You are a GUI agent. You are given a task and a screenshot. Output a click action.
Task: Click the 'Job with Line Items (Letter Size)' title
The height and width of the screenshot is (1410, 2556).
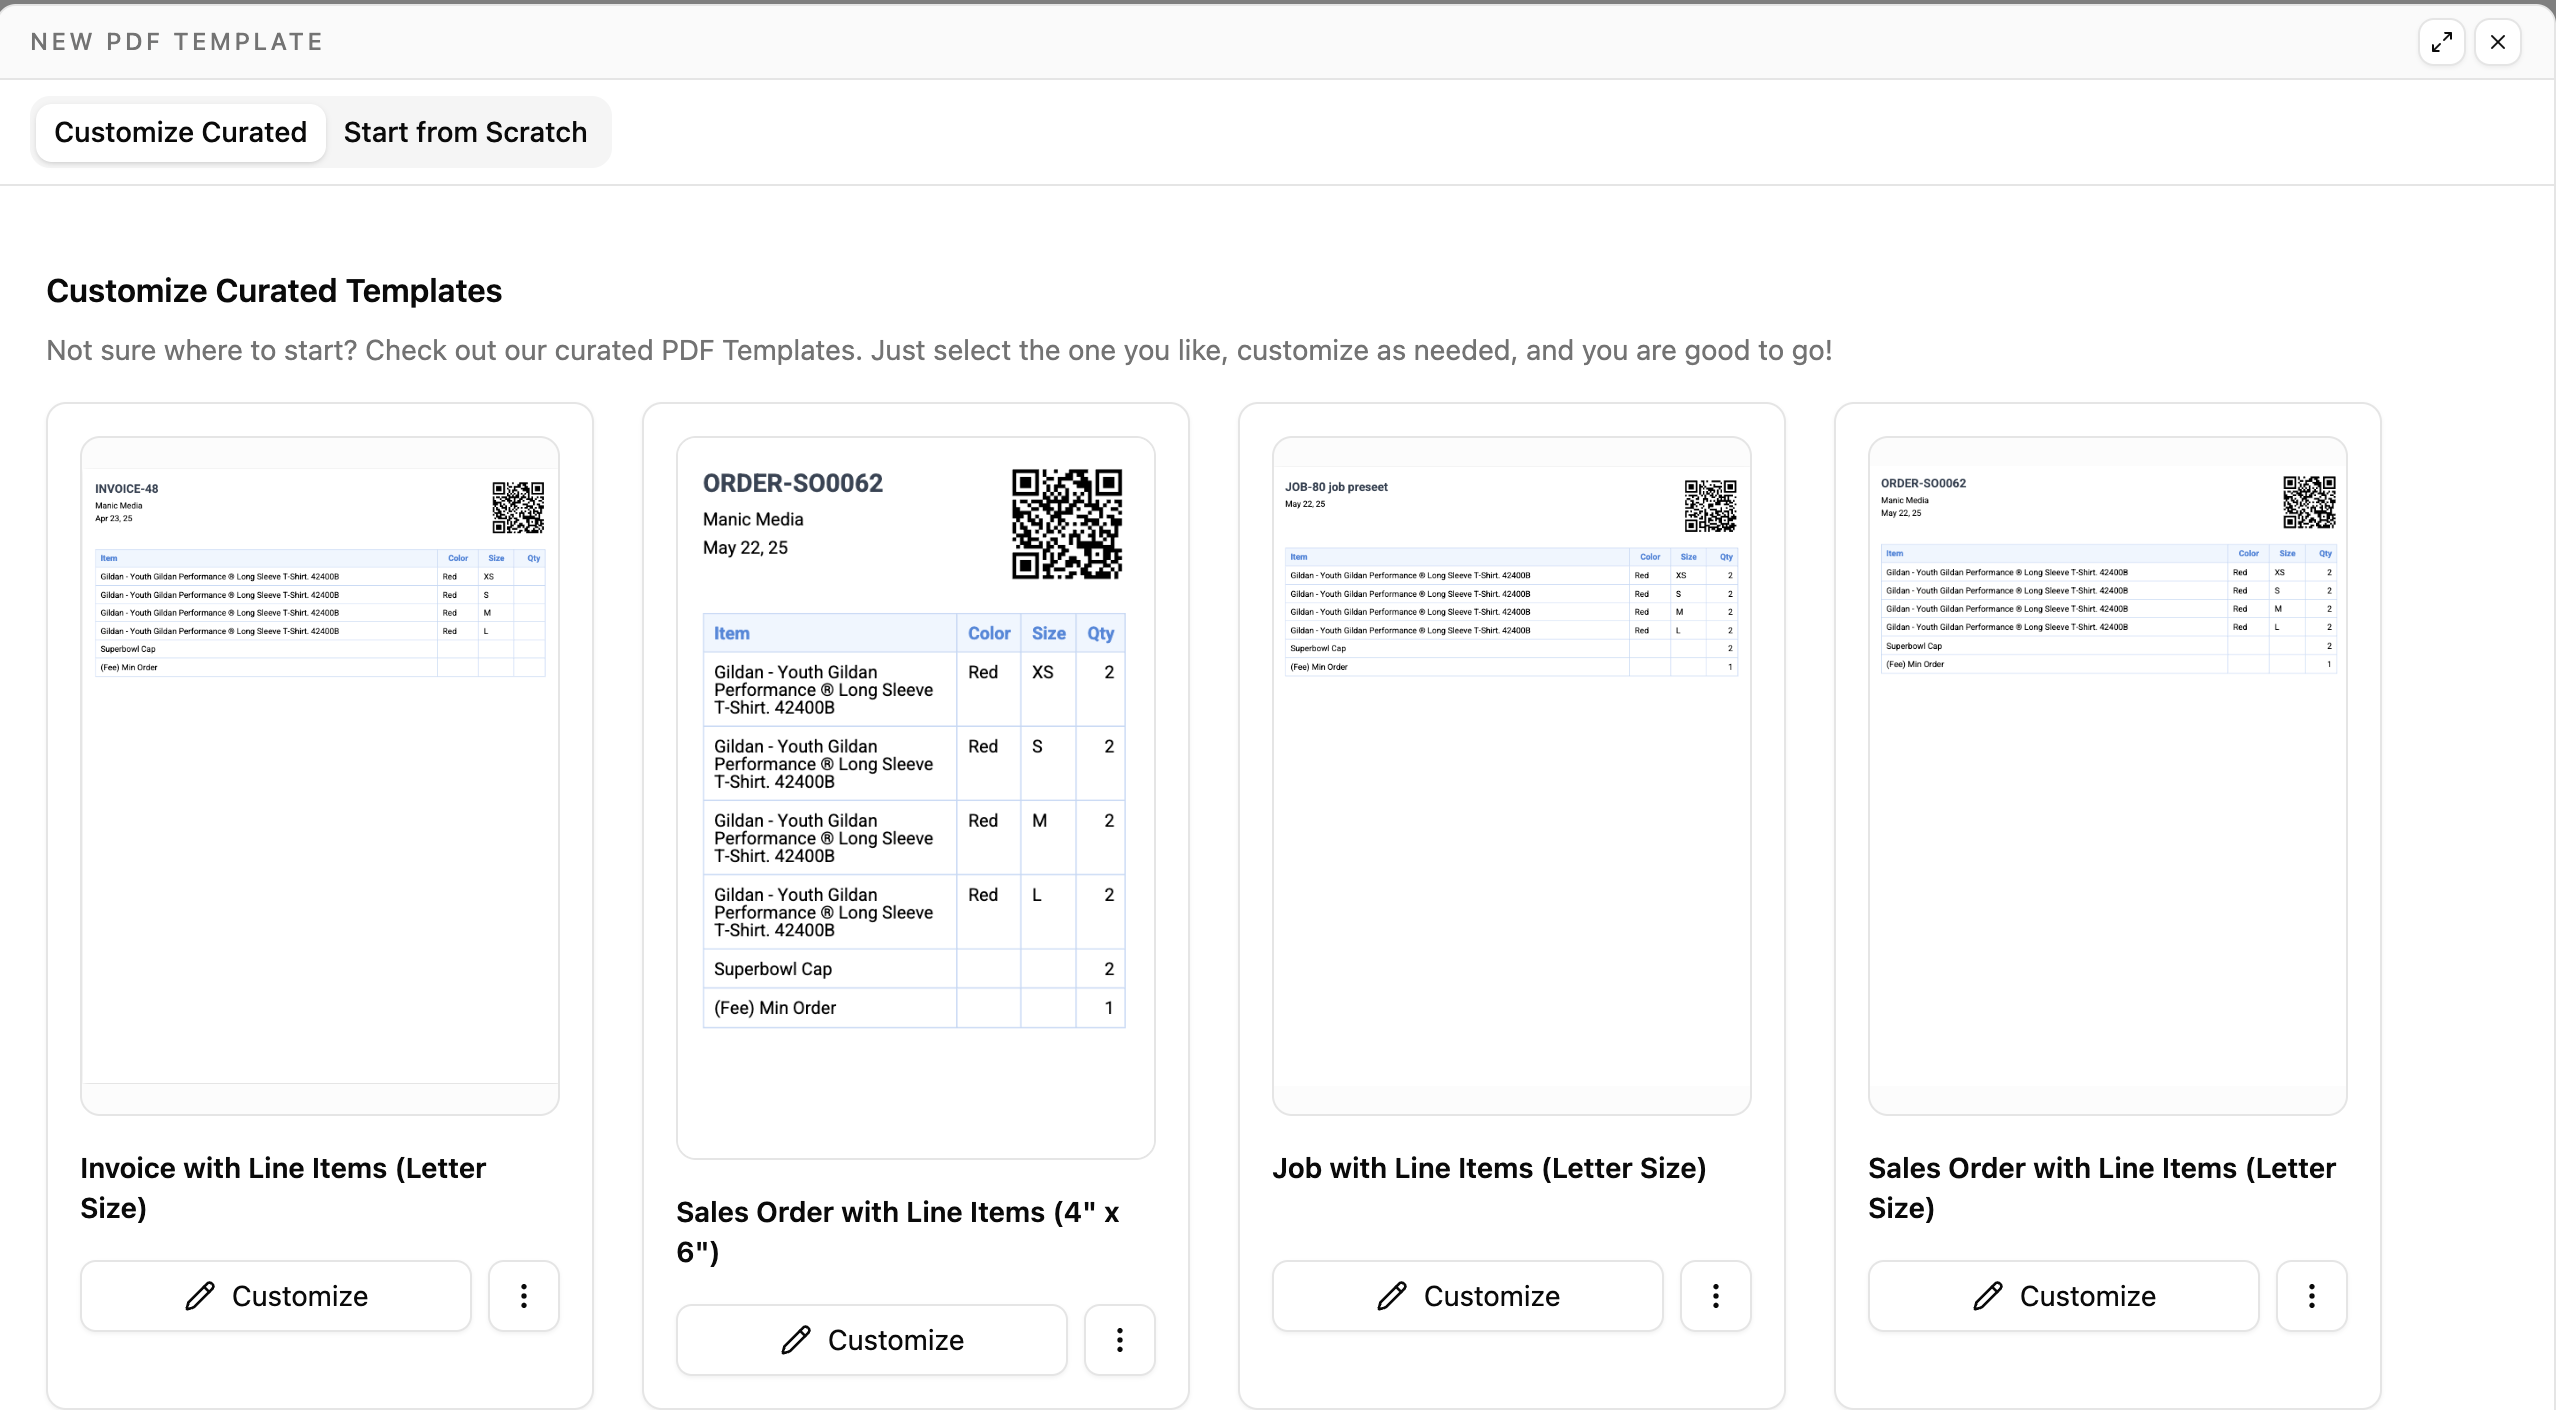tap(1489, 1168)
